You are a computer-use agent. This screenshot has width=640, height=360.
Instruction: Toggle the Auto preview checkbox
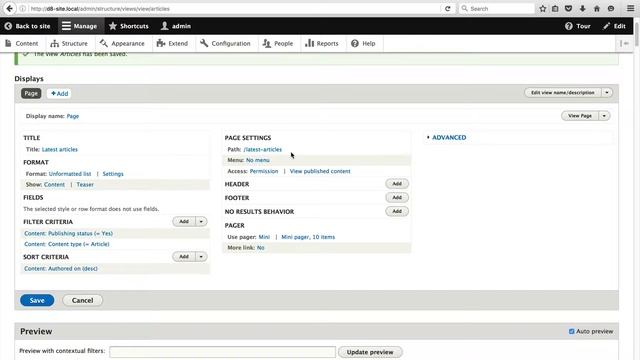click(571, 331)
